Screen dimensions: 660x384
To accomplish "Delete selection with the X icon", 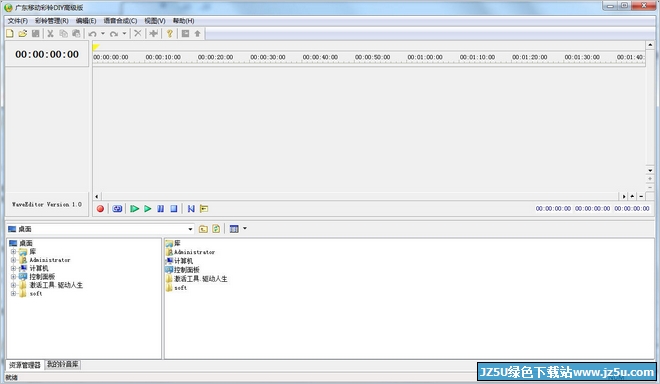I will tap(138, 34).
